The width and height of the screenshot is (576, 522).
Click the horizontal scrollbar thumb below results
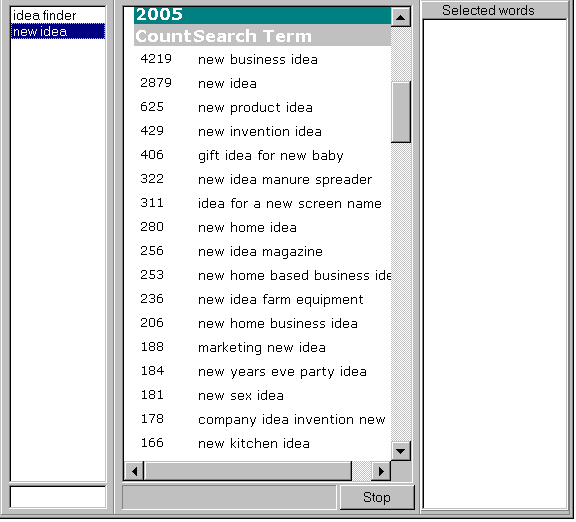(x=248, y=471)
